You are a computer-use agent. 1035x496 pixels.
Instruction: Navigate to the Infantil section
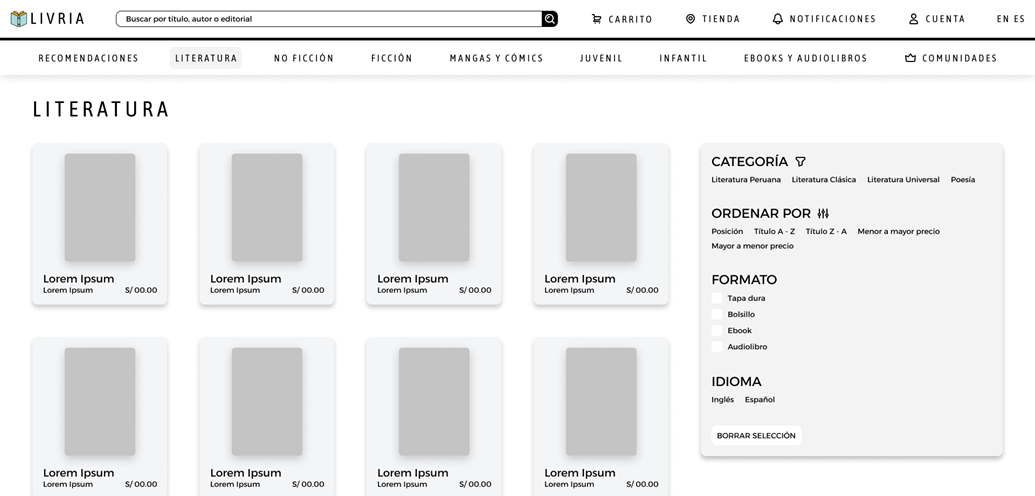(x=683, y=58)
